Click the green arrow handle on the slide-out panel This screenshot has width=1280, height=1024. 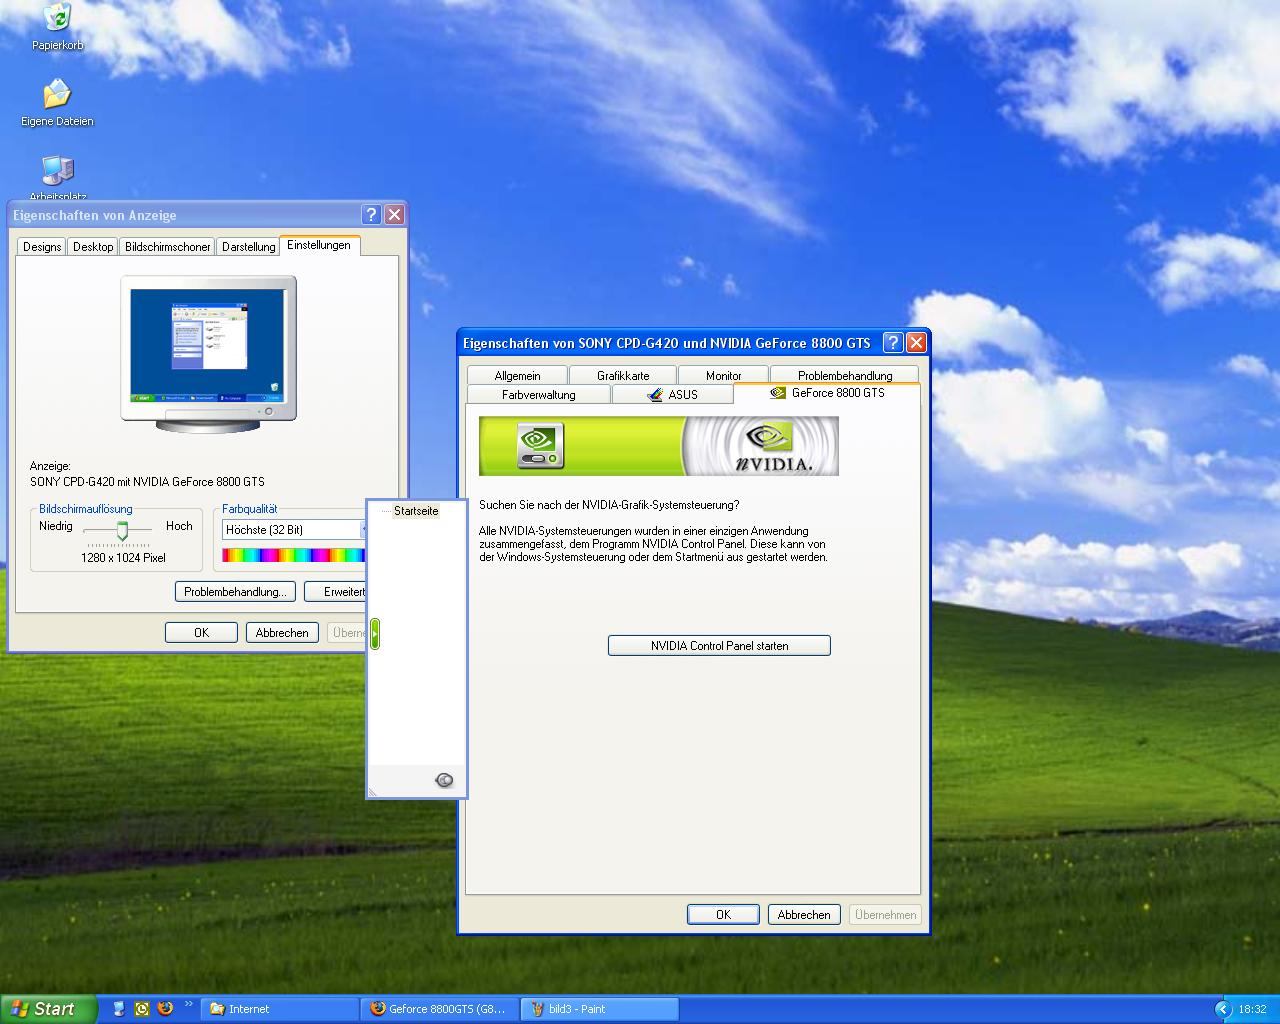click(375, 633)
